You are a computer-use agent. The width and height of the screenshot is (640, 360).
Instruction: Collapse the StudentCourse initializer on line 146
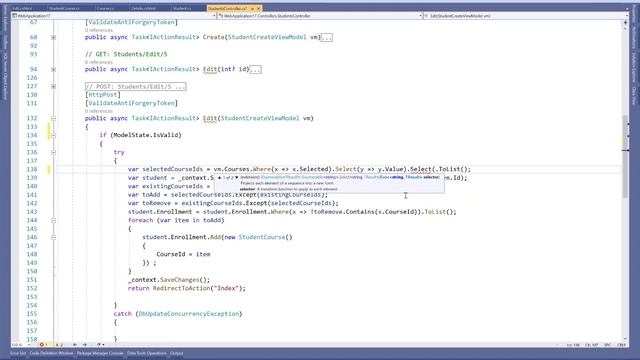pos(53,237)
